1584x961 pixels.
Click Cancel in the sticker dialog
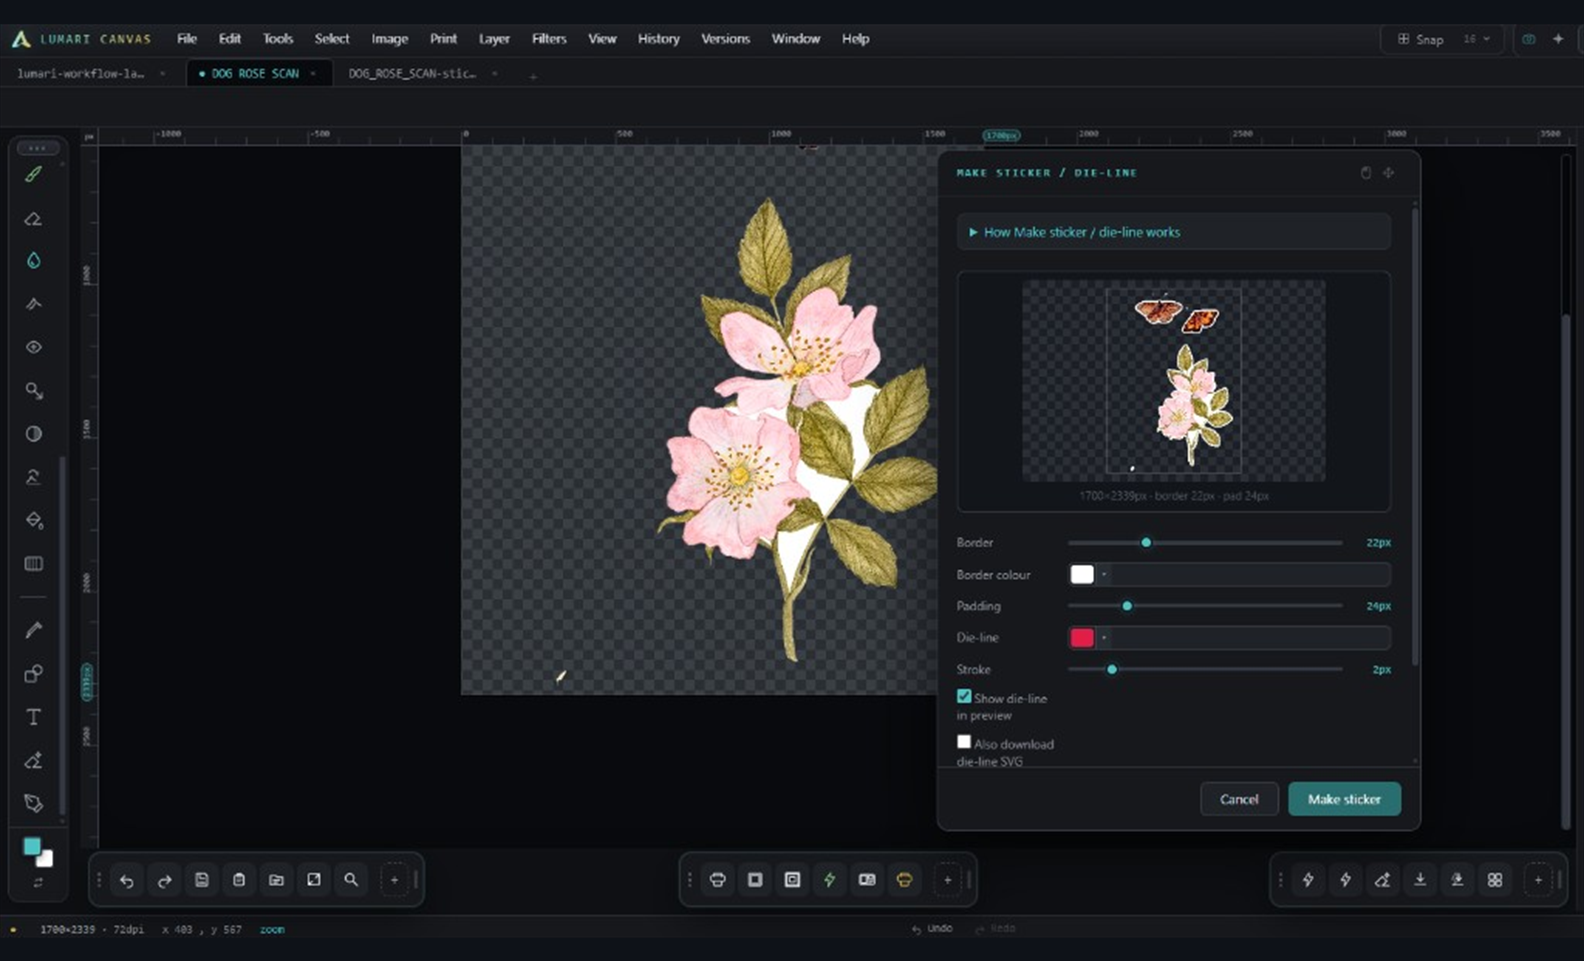(1239, 799)
